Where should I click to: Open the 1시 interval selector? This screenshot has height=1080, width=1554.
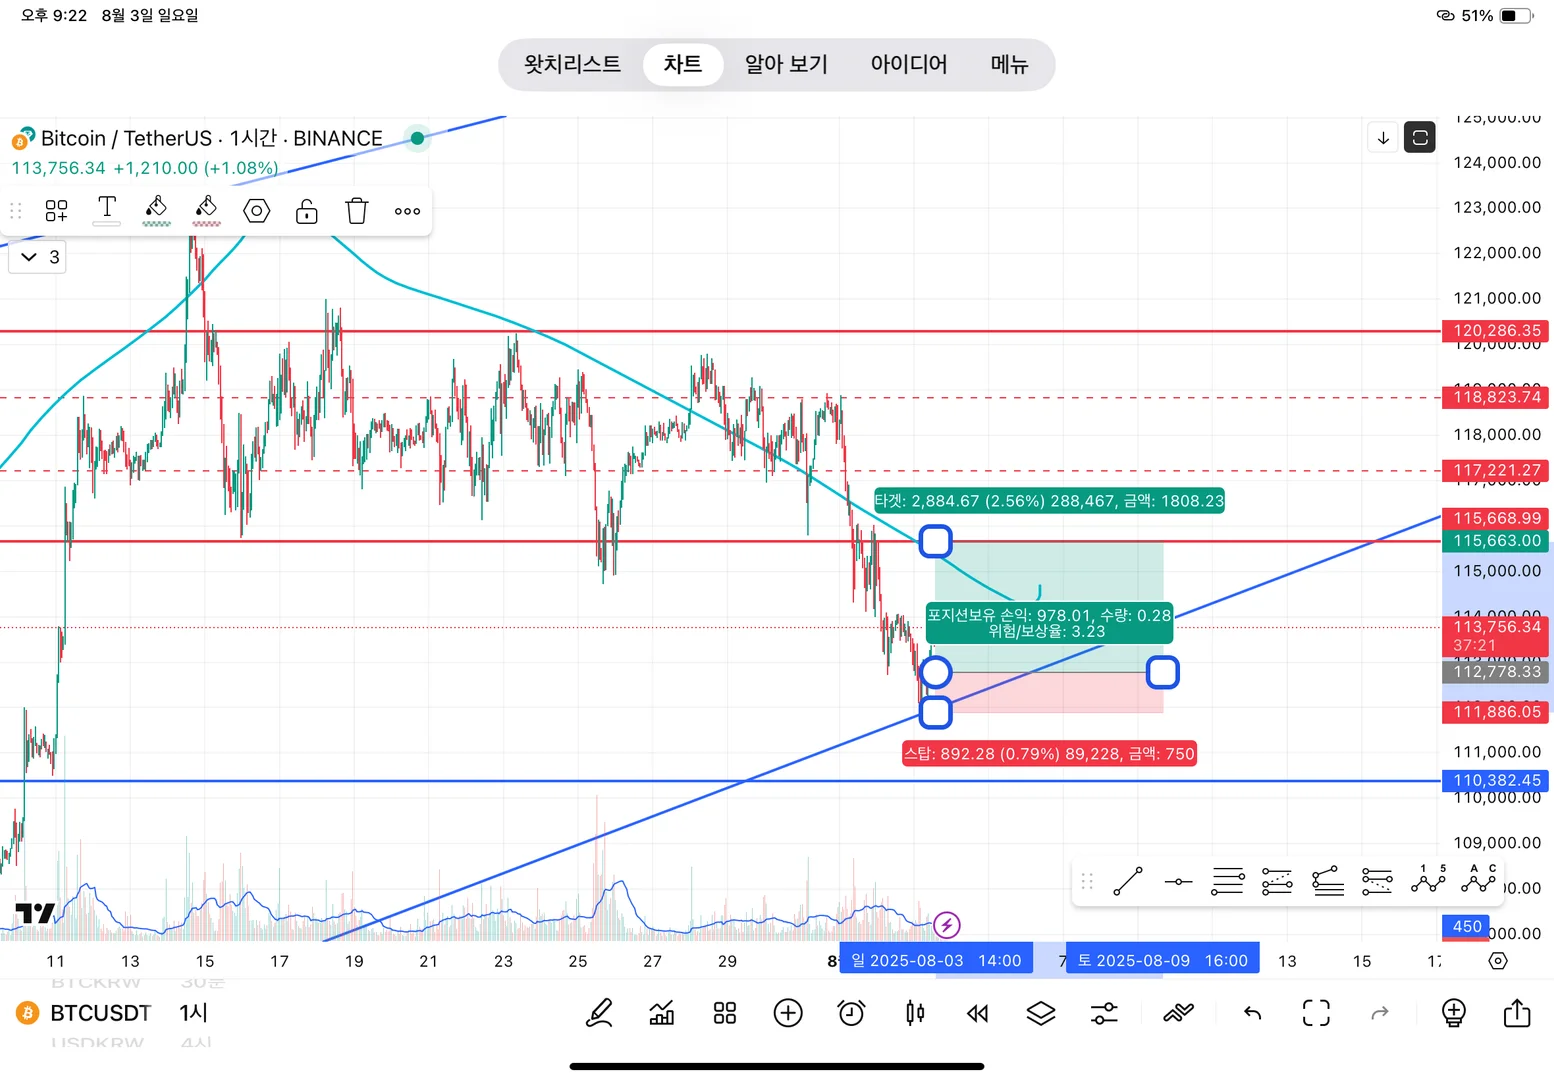[x=194, y=1013]
